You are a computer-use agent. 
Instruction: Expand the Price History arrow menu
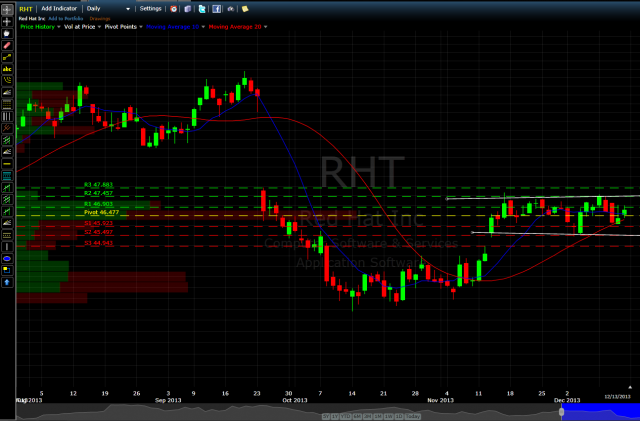click(x=59, y=27)
